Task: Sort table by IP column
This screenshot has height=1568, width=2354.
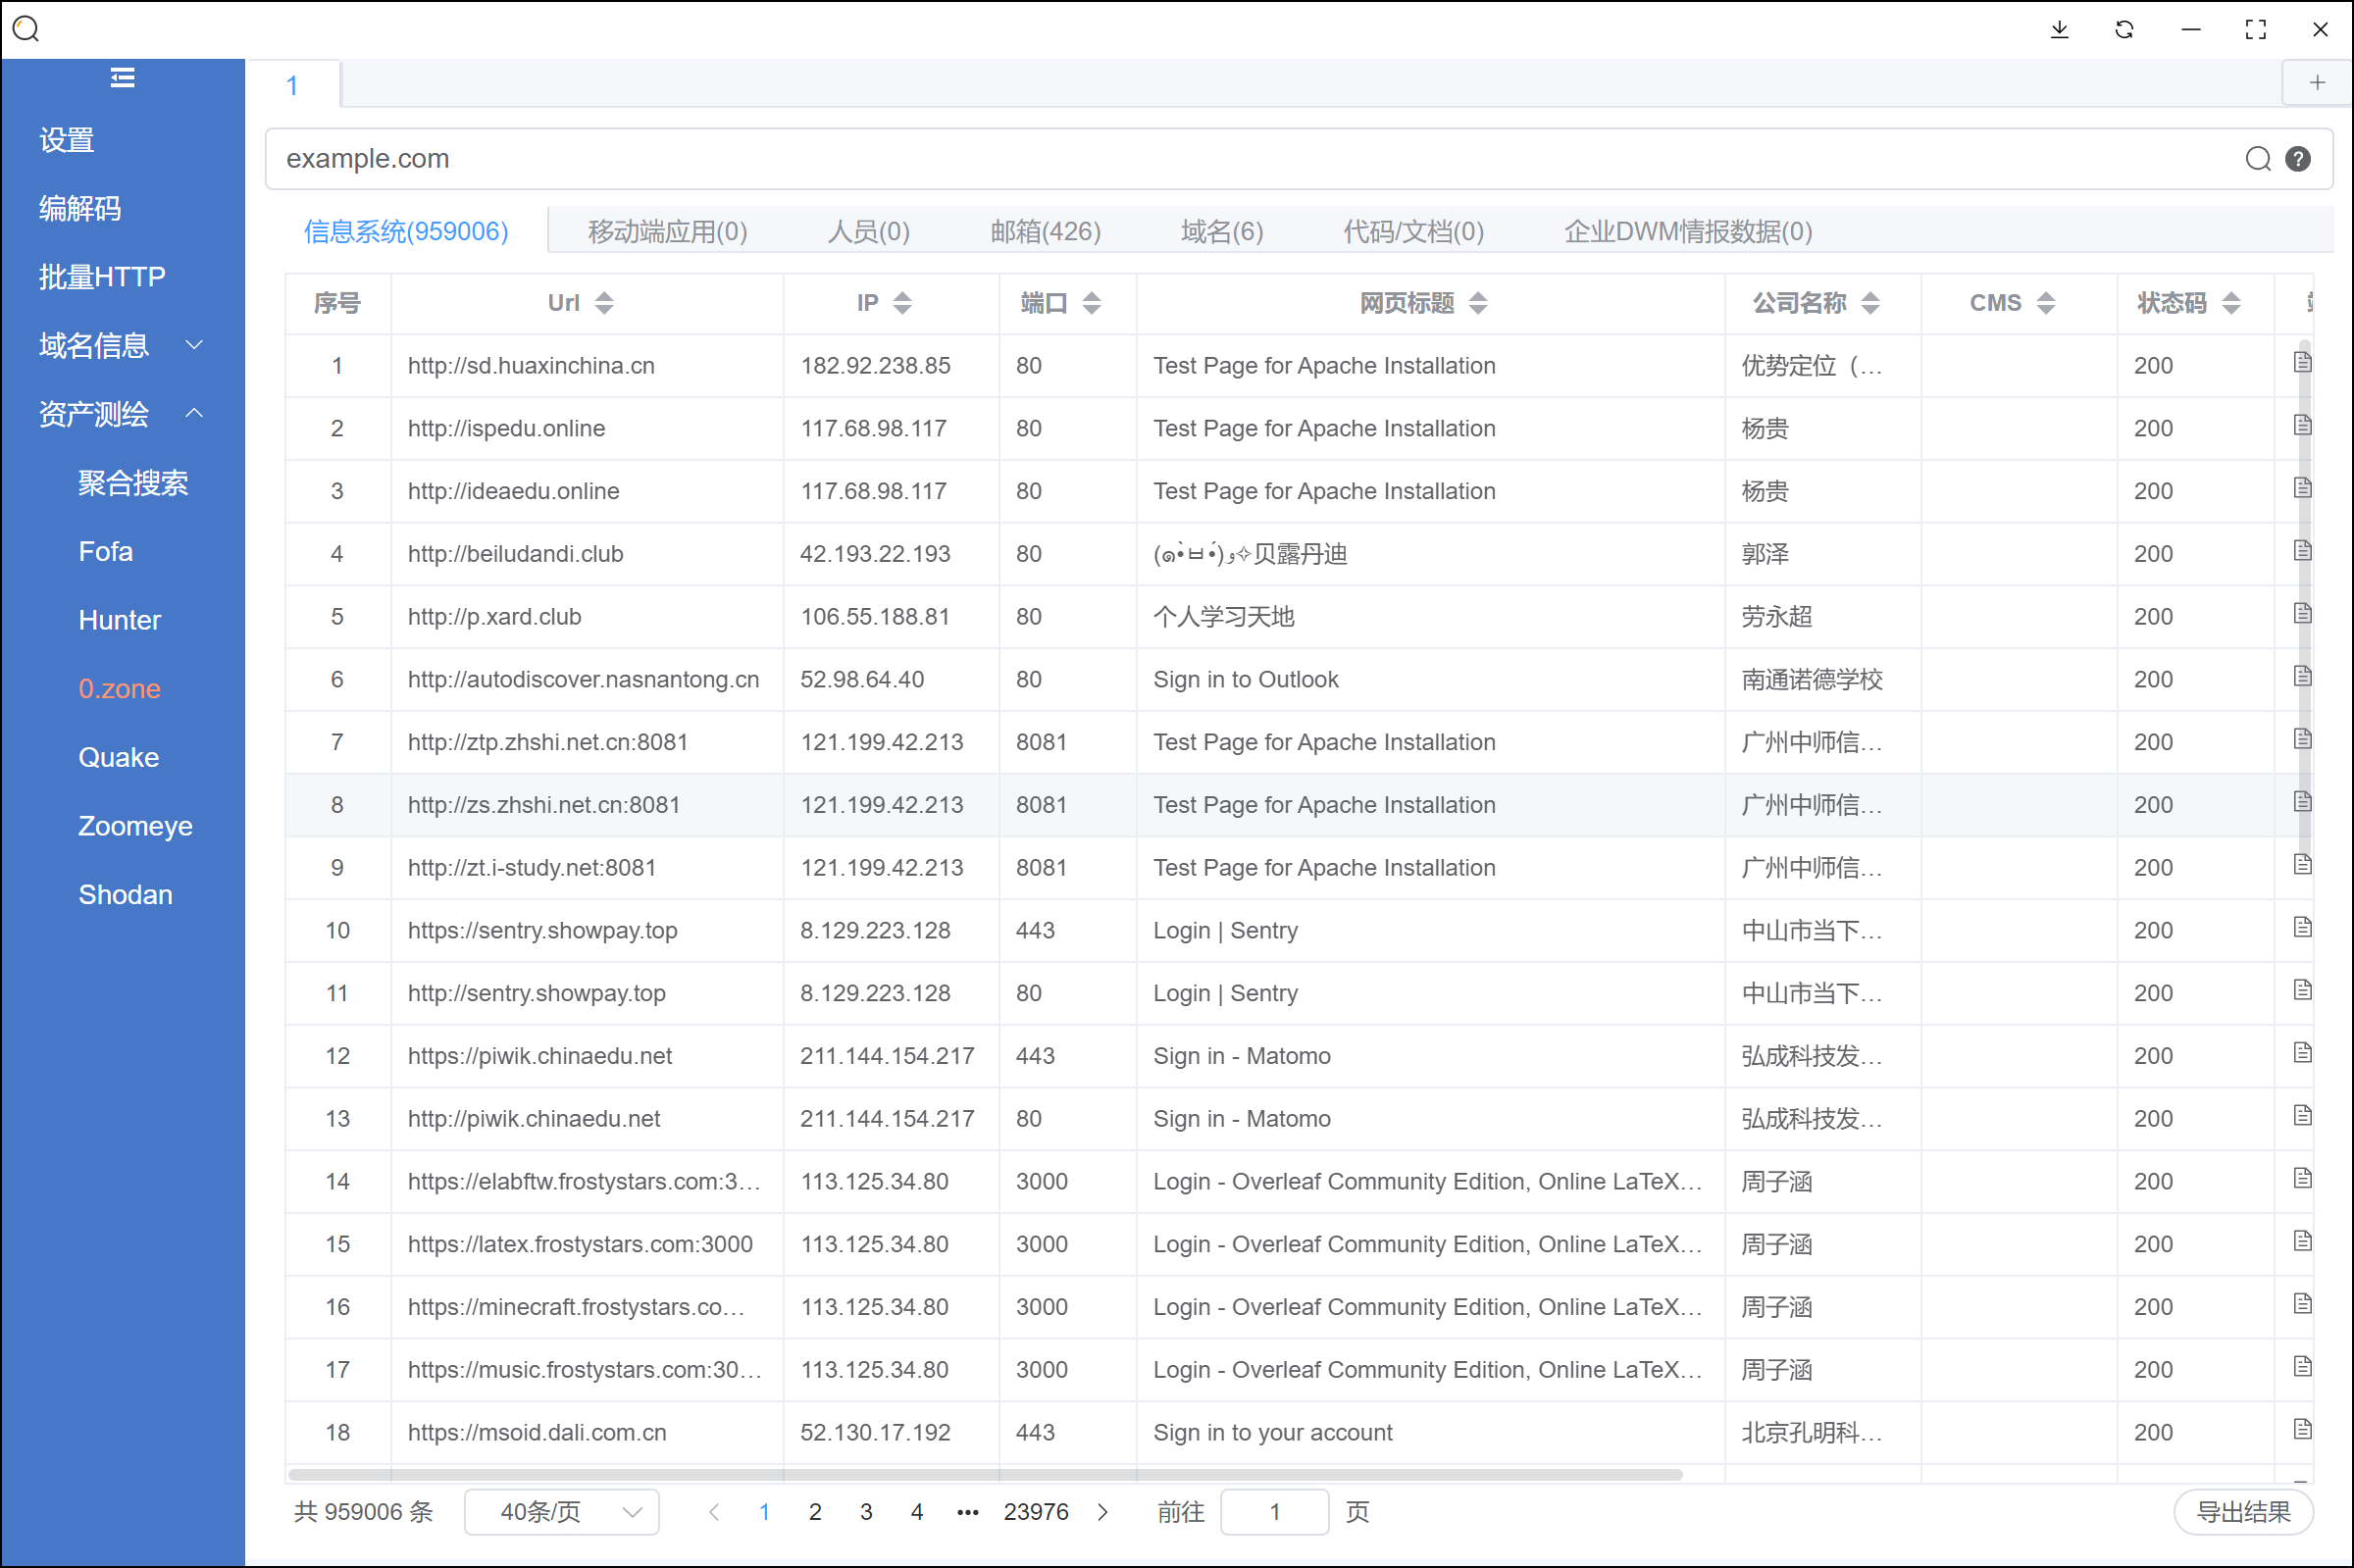Action: tap(902, 303)
